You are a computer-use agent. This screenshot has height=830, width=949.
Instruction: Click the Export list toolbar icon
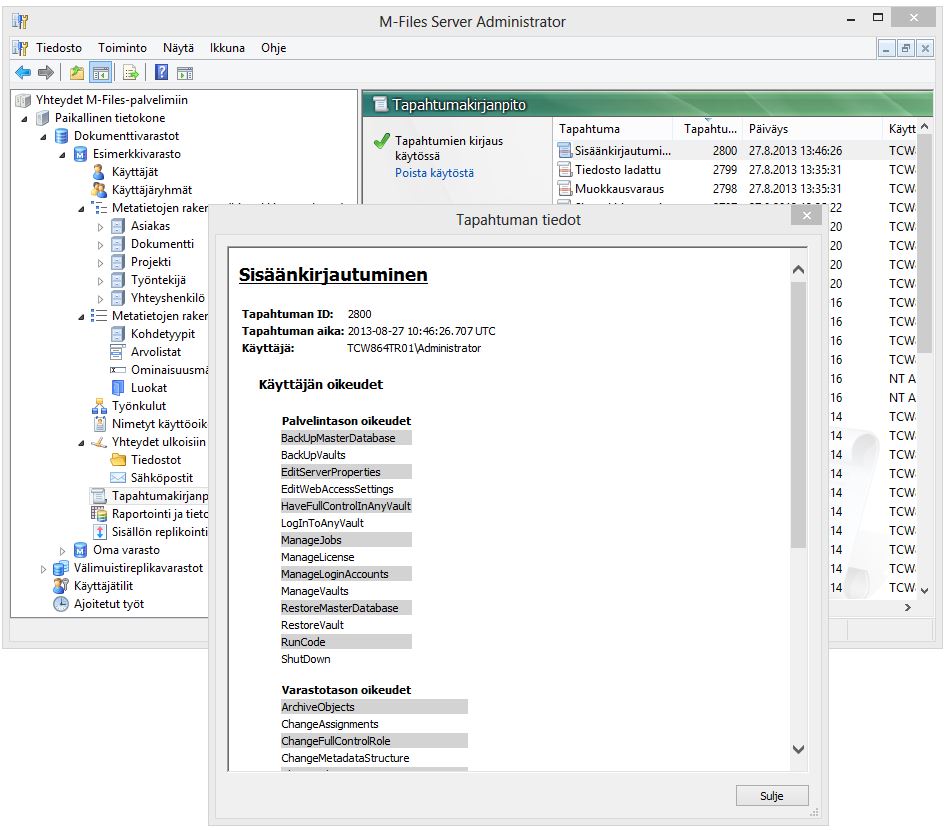coord(131,73)
